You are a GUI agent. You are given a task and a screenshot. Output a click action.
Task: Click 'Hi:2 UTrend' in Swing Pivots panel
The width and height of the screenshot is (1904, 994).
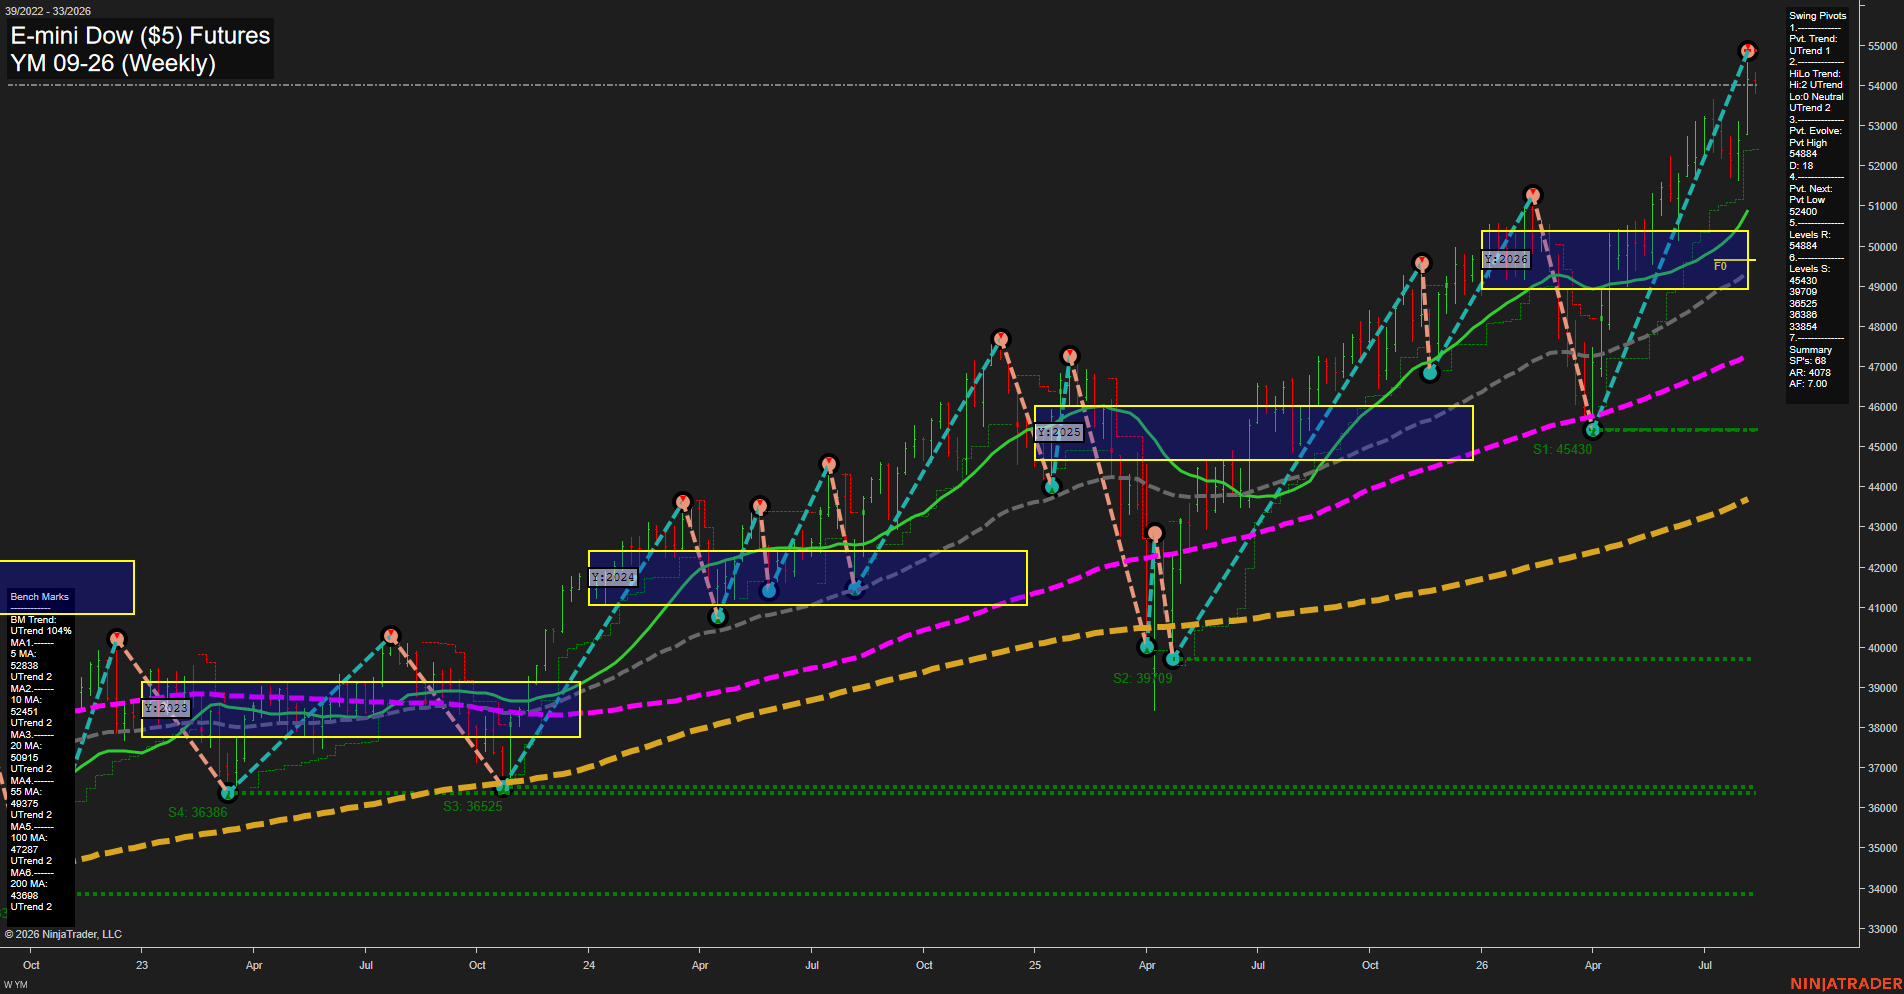(x=1815, y=85)
